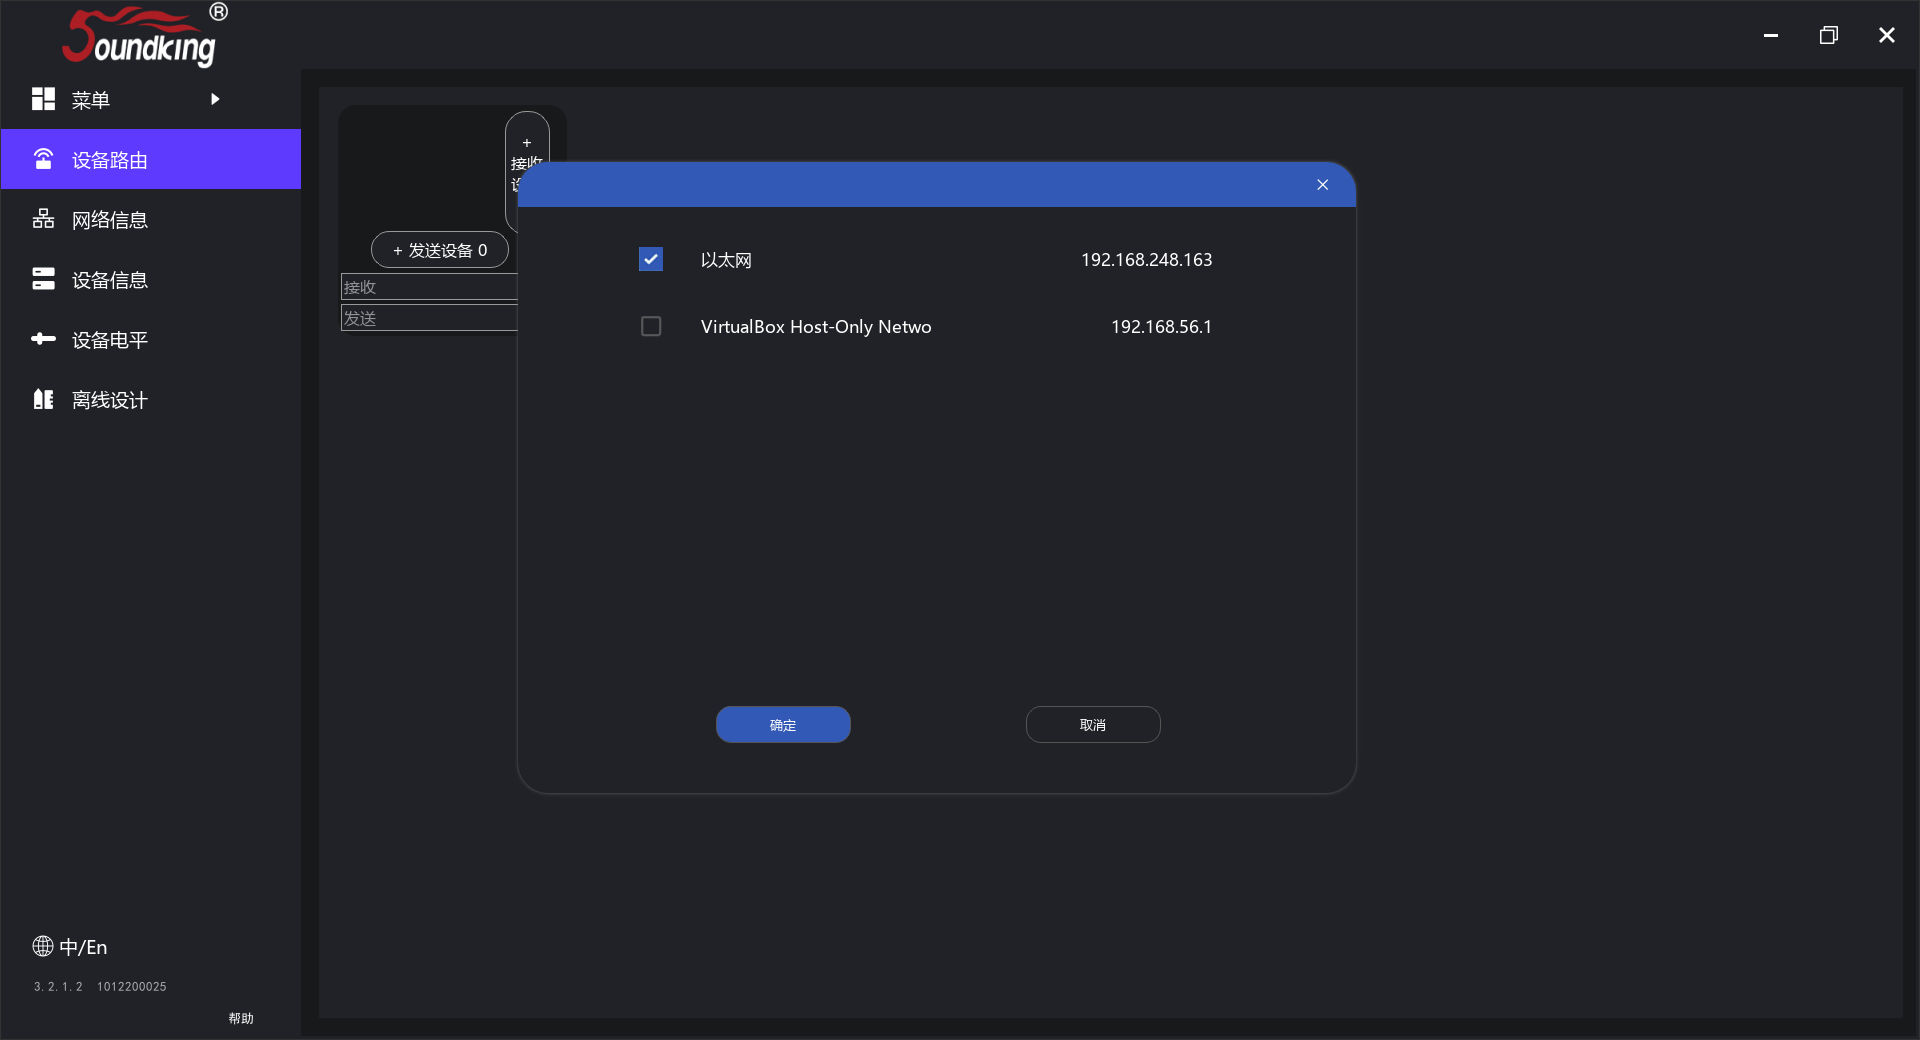Confirm with the blue 确定 button
Image resolution: width=1920 pixels, height=1040 pixels.
click(783, 725)
